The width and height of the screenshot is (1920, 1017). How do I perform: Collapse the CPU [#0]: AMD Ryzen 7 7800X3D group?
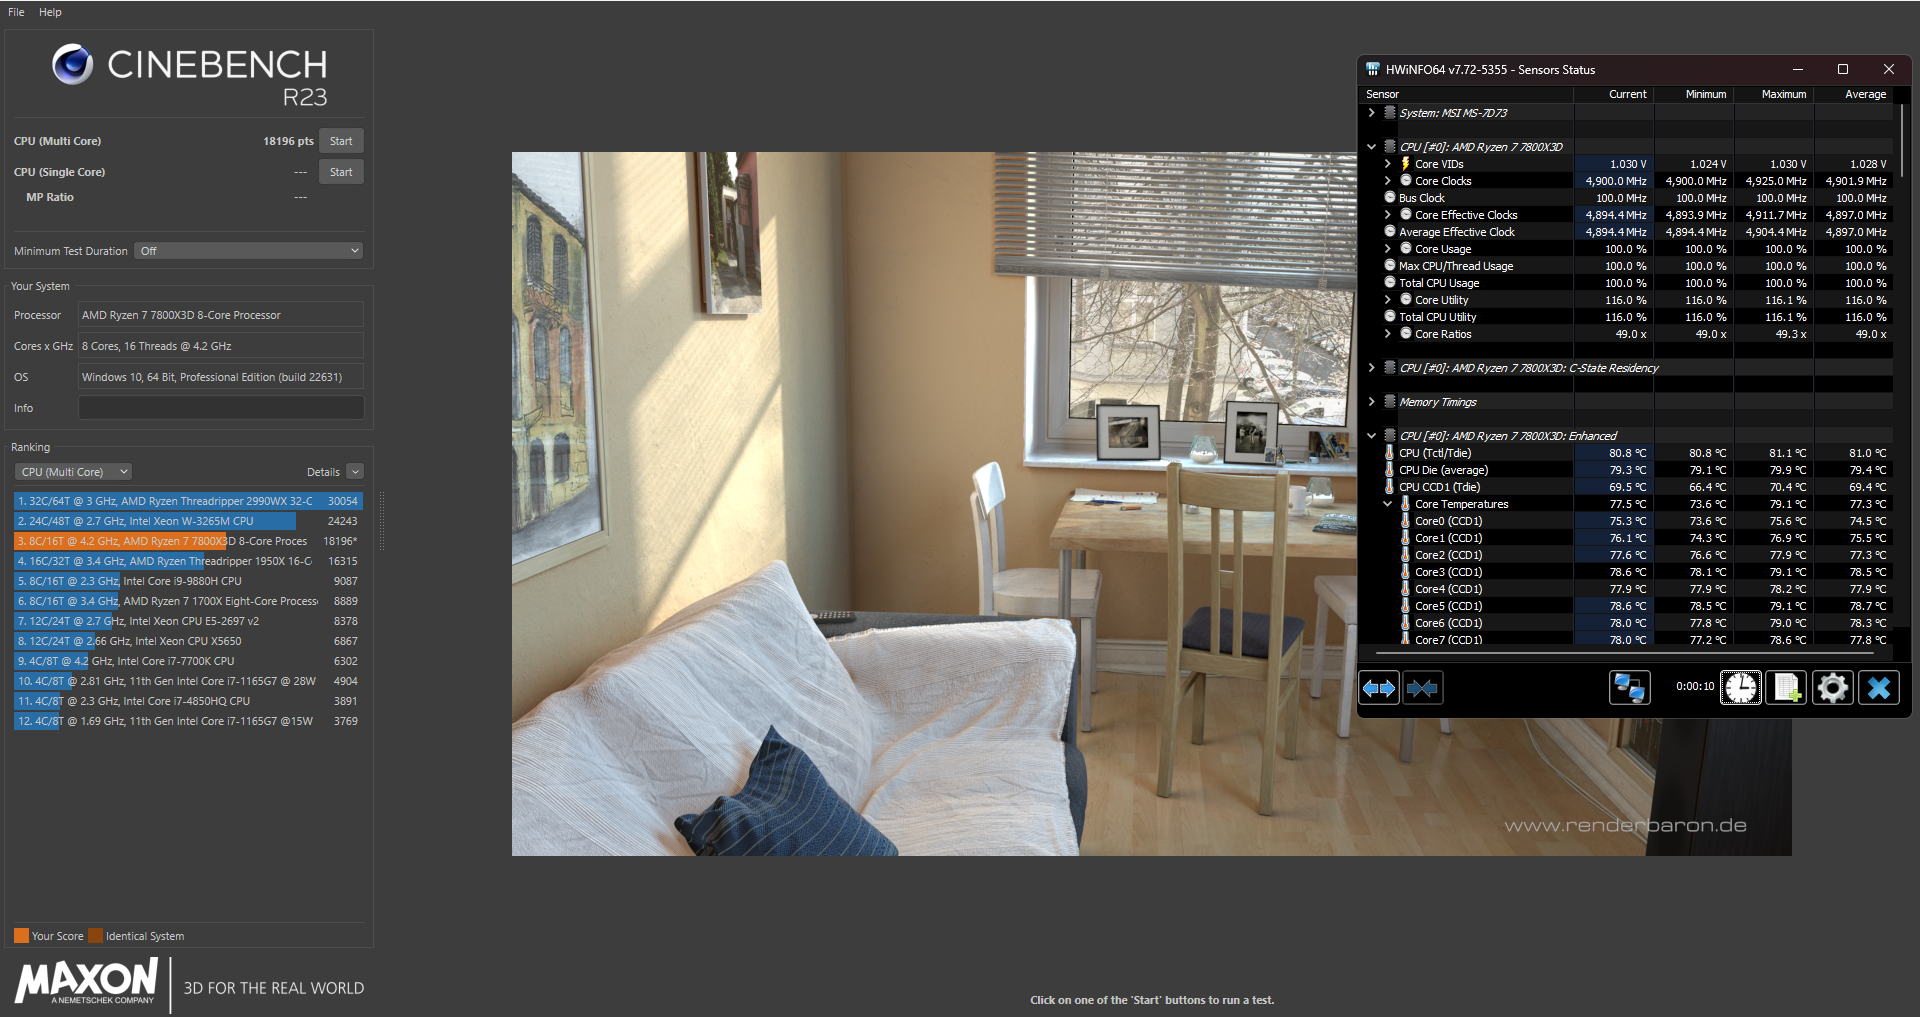coord(1372,147)
